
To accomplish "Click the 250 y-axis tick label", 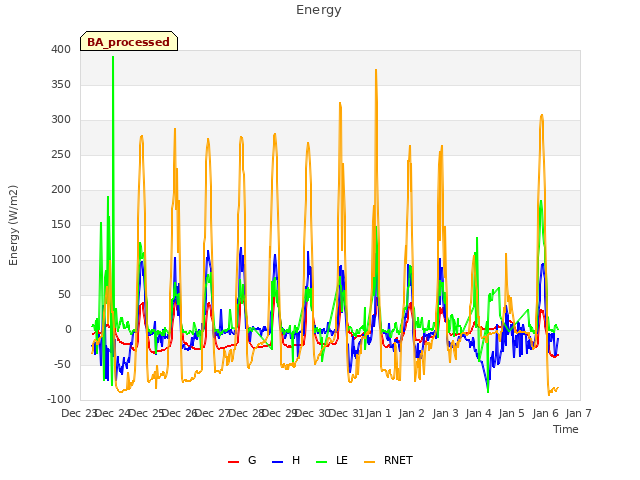I will (x=61, y=155).
